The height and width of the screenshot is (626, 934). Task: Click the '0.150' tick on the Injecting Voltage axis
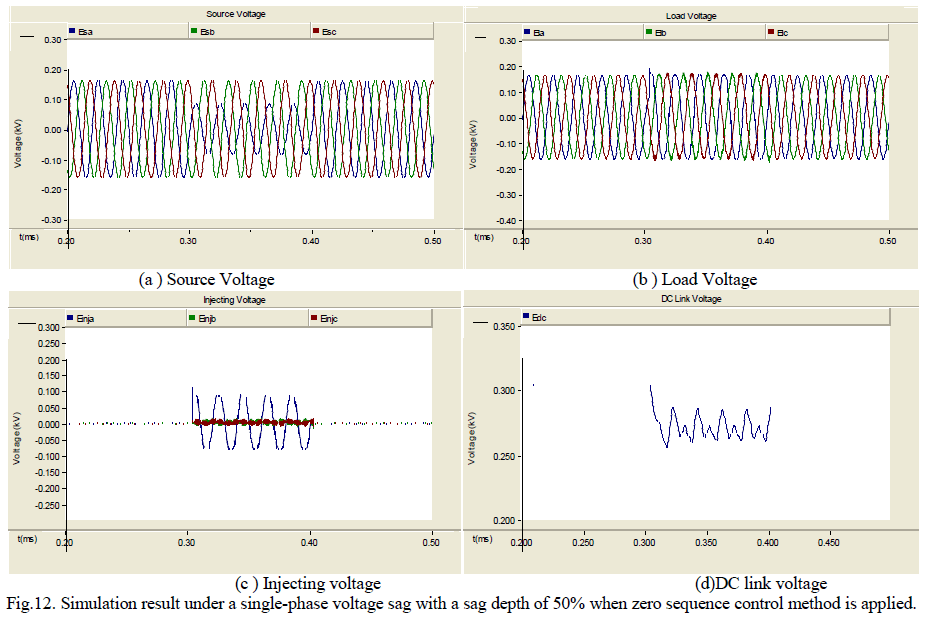[49, 376]
